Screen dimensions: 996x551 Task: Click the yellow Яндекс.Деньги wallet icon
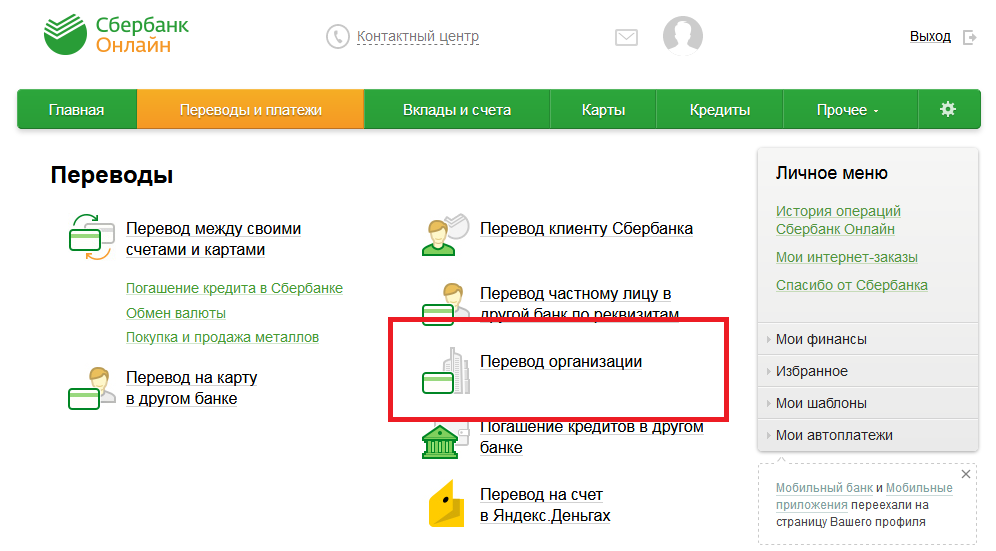447,503
